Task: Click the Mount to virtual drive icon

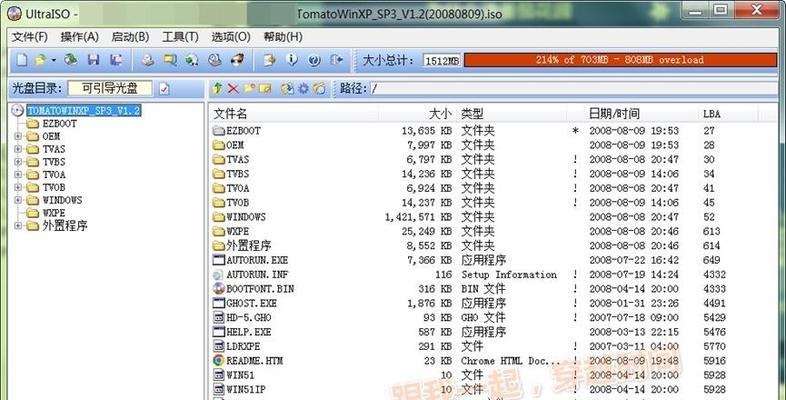Action: coord(215,60)
